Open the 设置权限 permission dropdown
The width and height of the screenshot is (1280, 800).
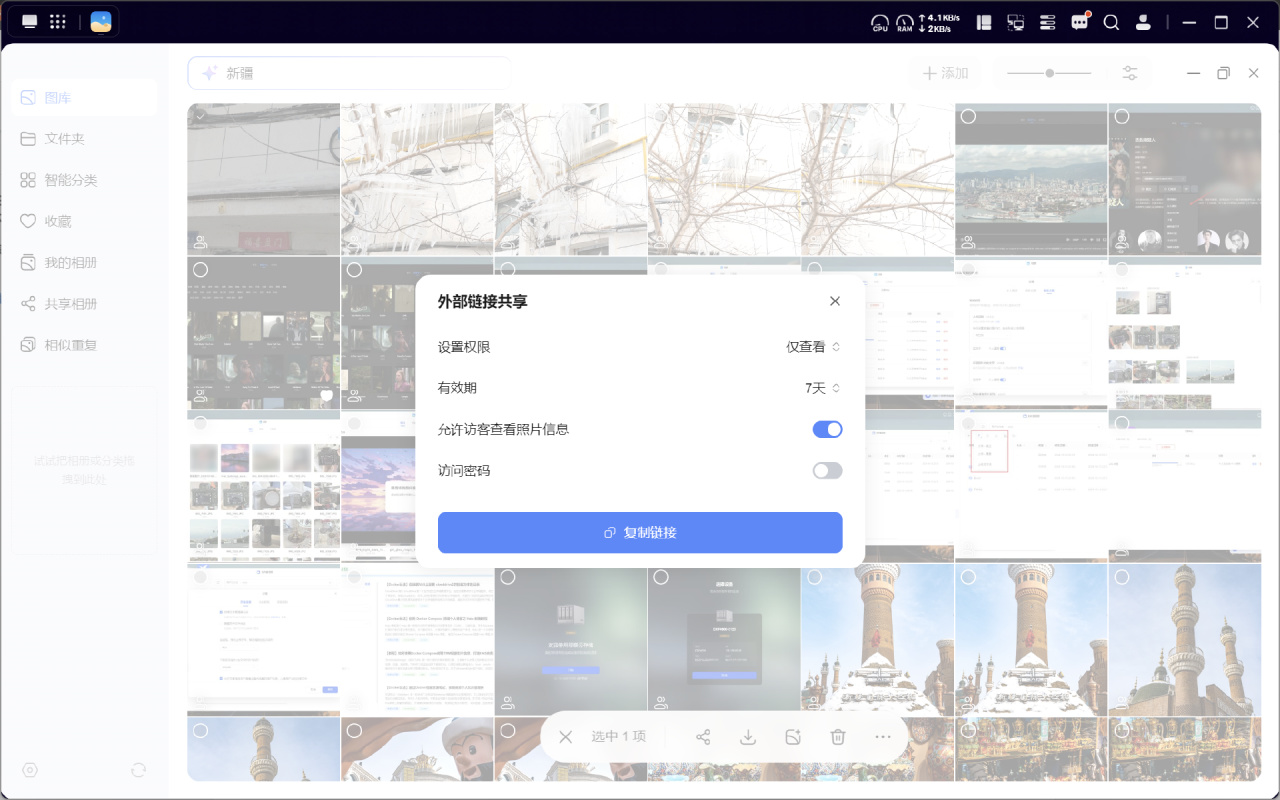[x=813, y=347]
